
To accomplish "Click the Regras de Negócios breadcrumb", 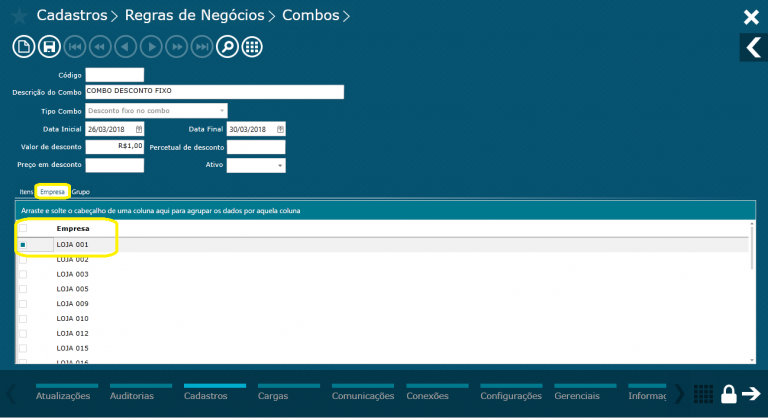I will (194, 15).
